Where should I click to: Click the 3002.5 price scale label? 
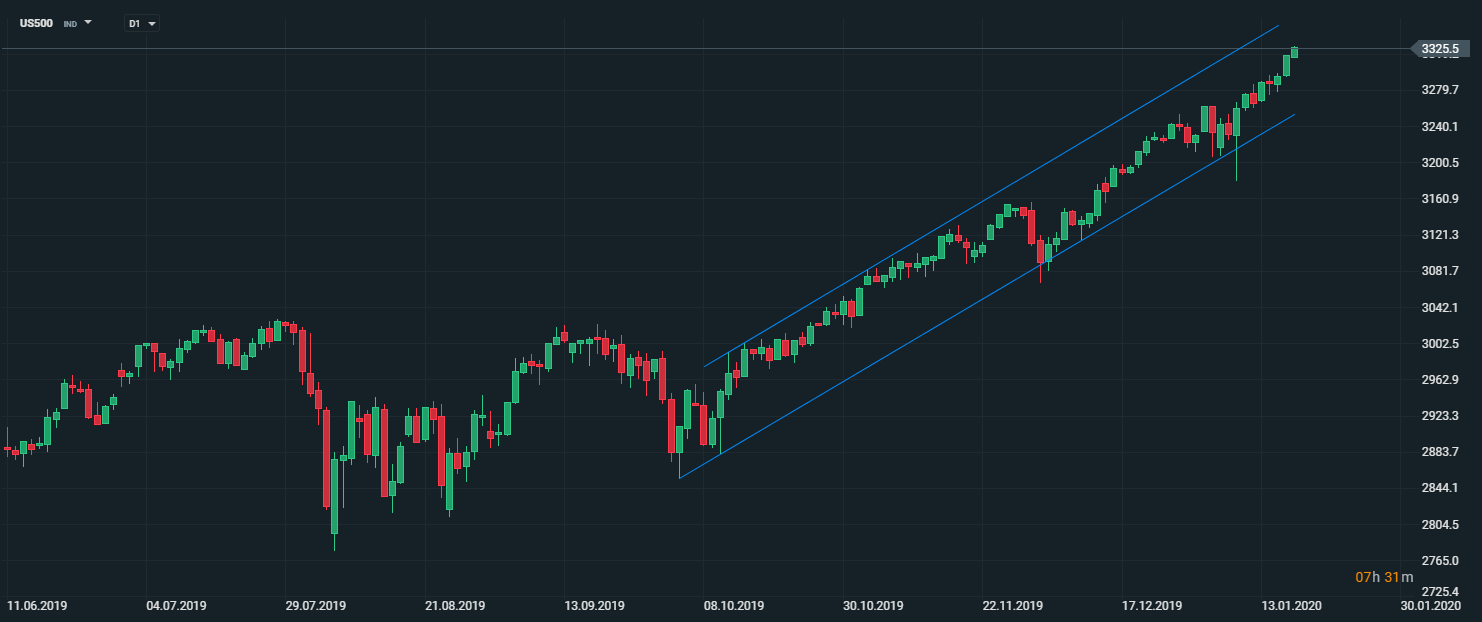click(1440, 344)
